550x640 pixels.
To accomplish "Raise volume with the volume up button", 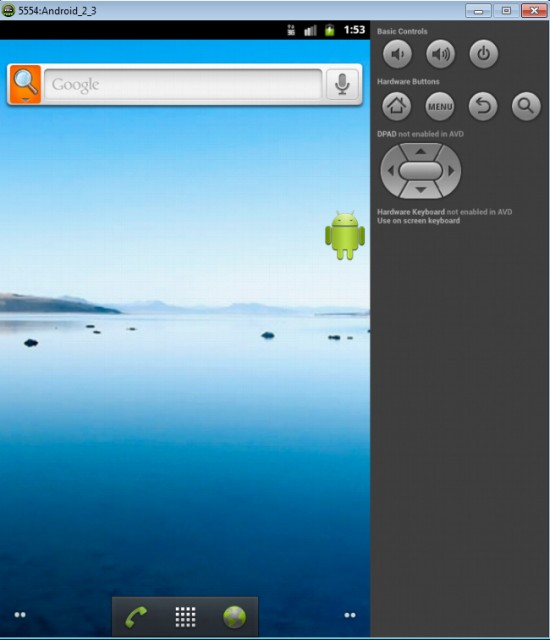I will pyautogui.click(x=440, y=53).
